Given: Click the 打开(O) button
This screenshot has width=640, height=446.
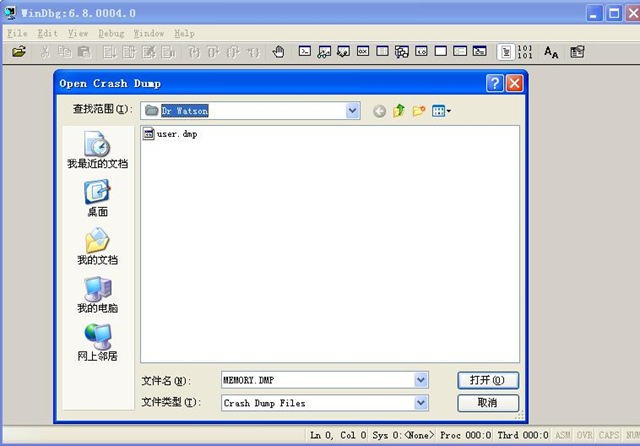Looking at the screenshot, I should click(x=488, y=380).
